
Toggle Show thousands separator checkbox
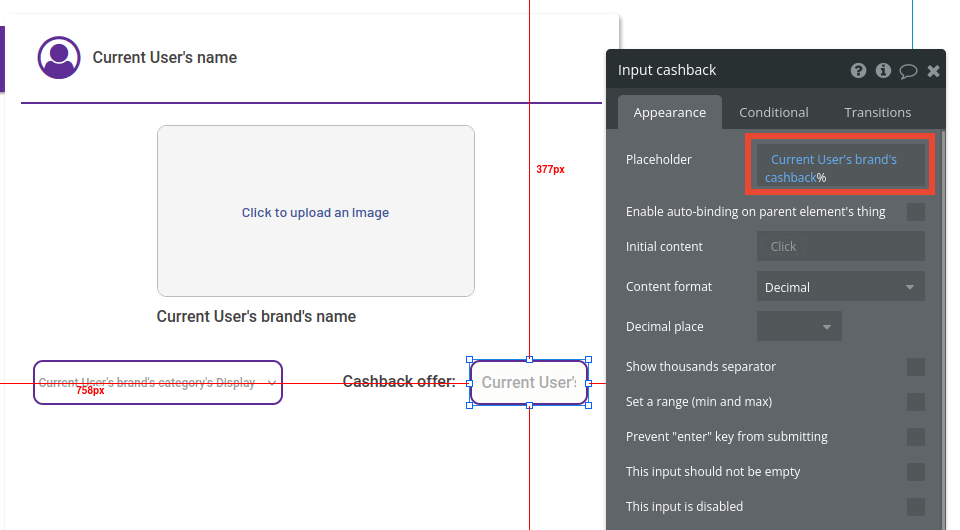coord(916,367)
